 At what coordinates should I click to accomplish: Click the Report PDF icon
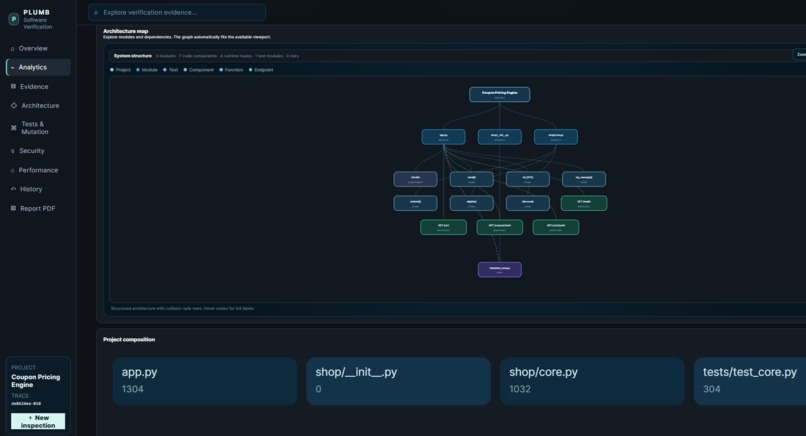(x=13, y=208)
